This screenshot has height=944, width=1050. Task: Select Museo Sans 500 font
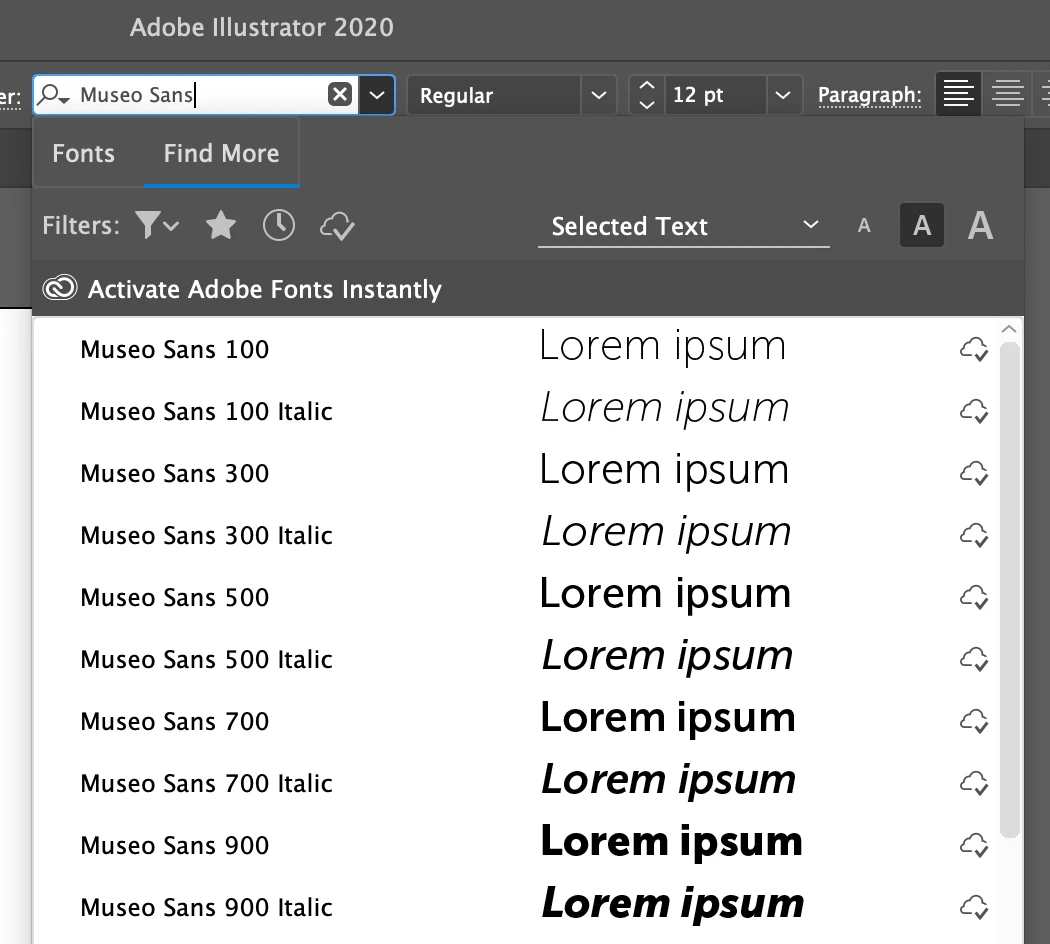pyautogui.click(x=175, y=597)
